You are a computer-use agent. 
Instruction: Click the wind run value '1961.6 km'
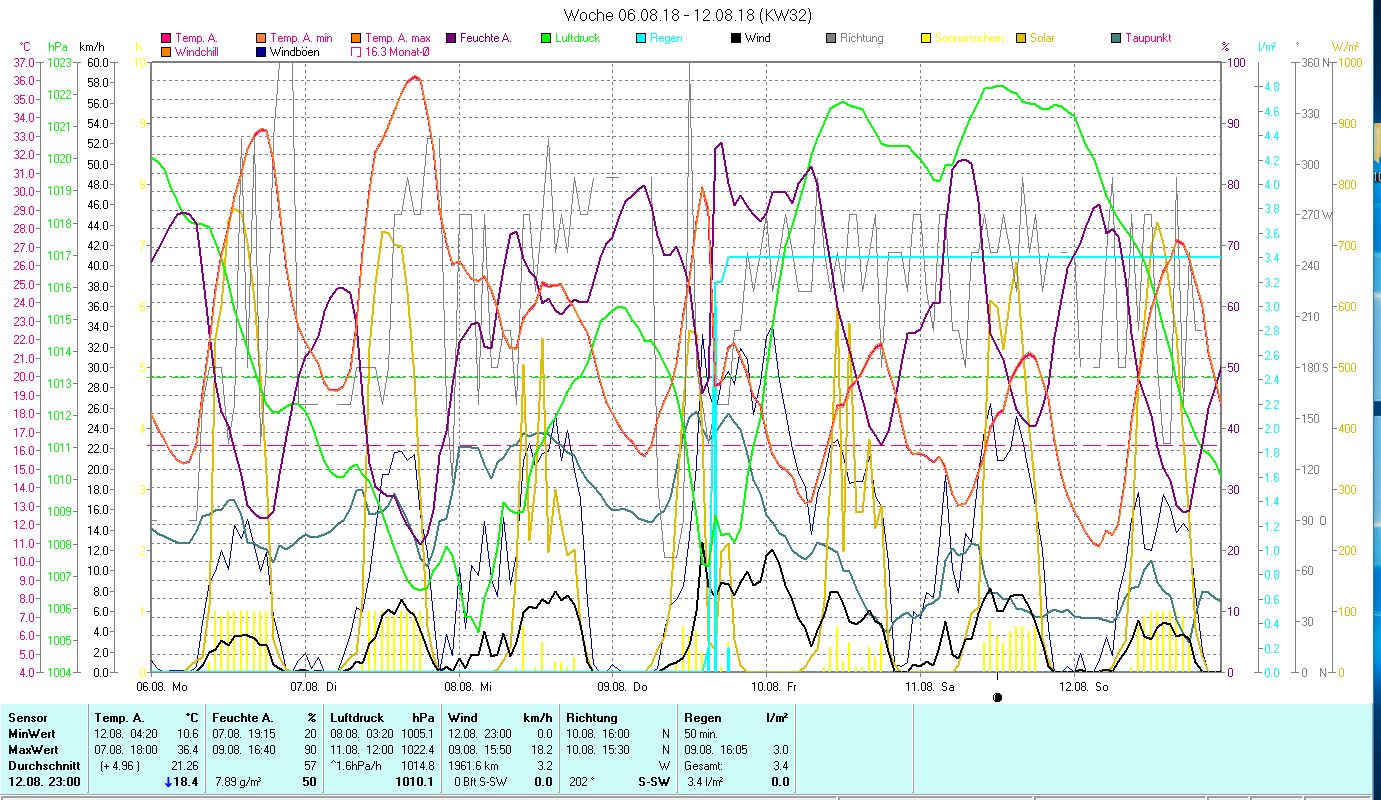(473, 766)
